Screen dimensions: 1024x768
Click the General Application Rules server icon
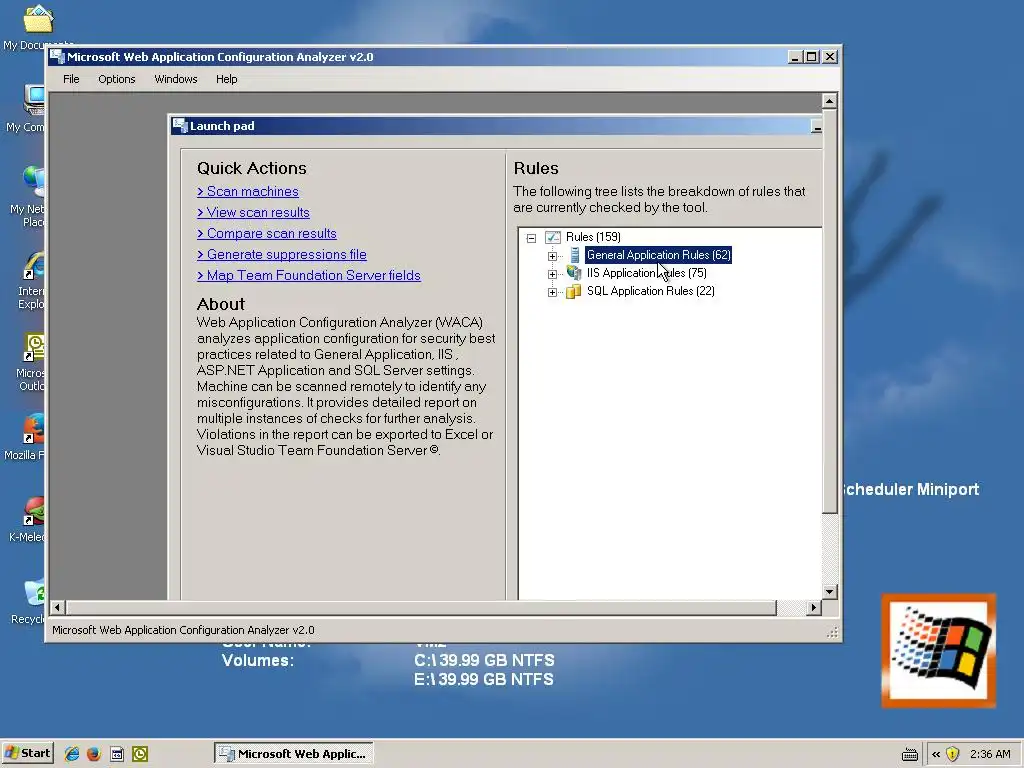coord(575,255)
